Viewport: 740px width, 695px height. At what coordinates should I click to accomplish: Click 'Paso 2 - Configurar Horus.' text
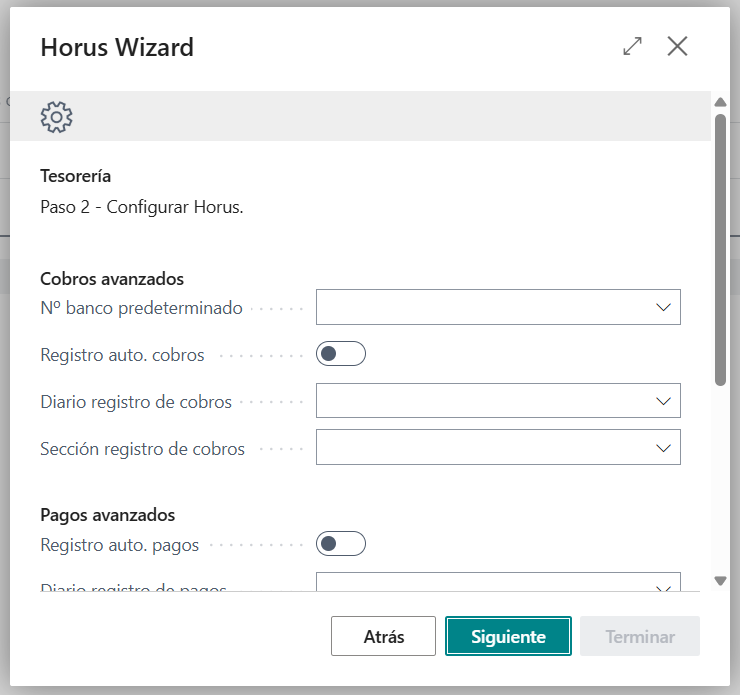(142, 207)
